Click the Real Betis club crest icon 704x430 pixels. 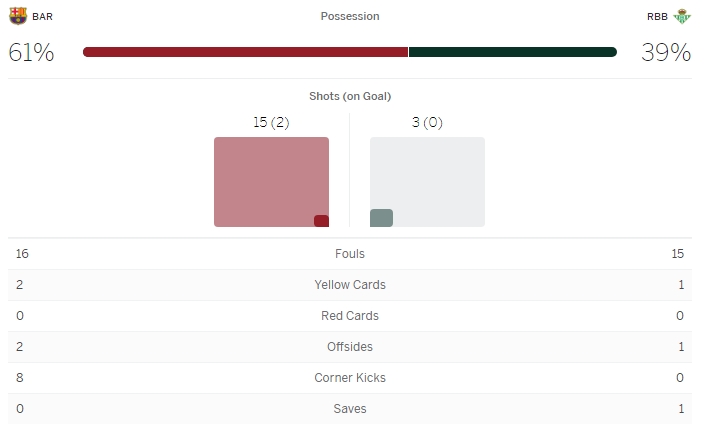[x=682, y=16]
